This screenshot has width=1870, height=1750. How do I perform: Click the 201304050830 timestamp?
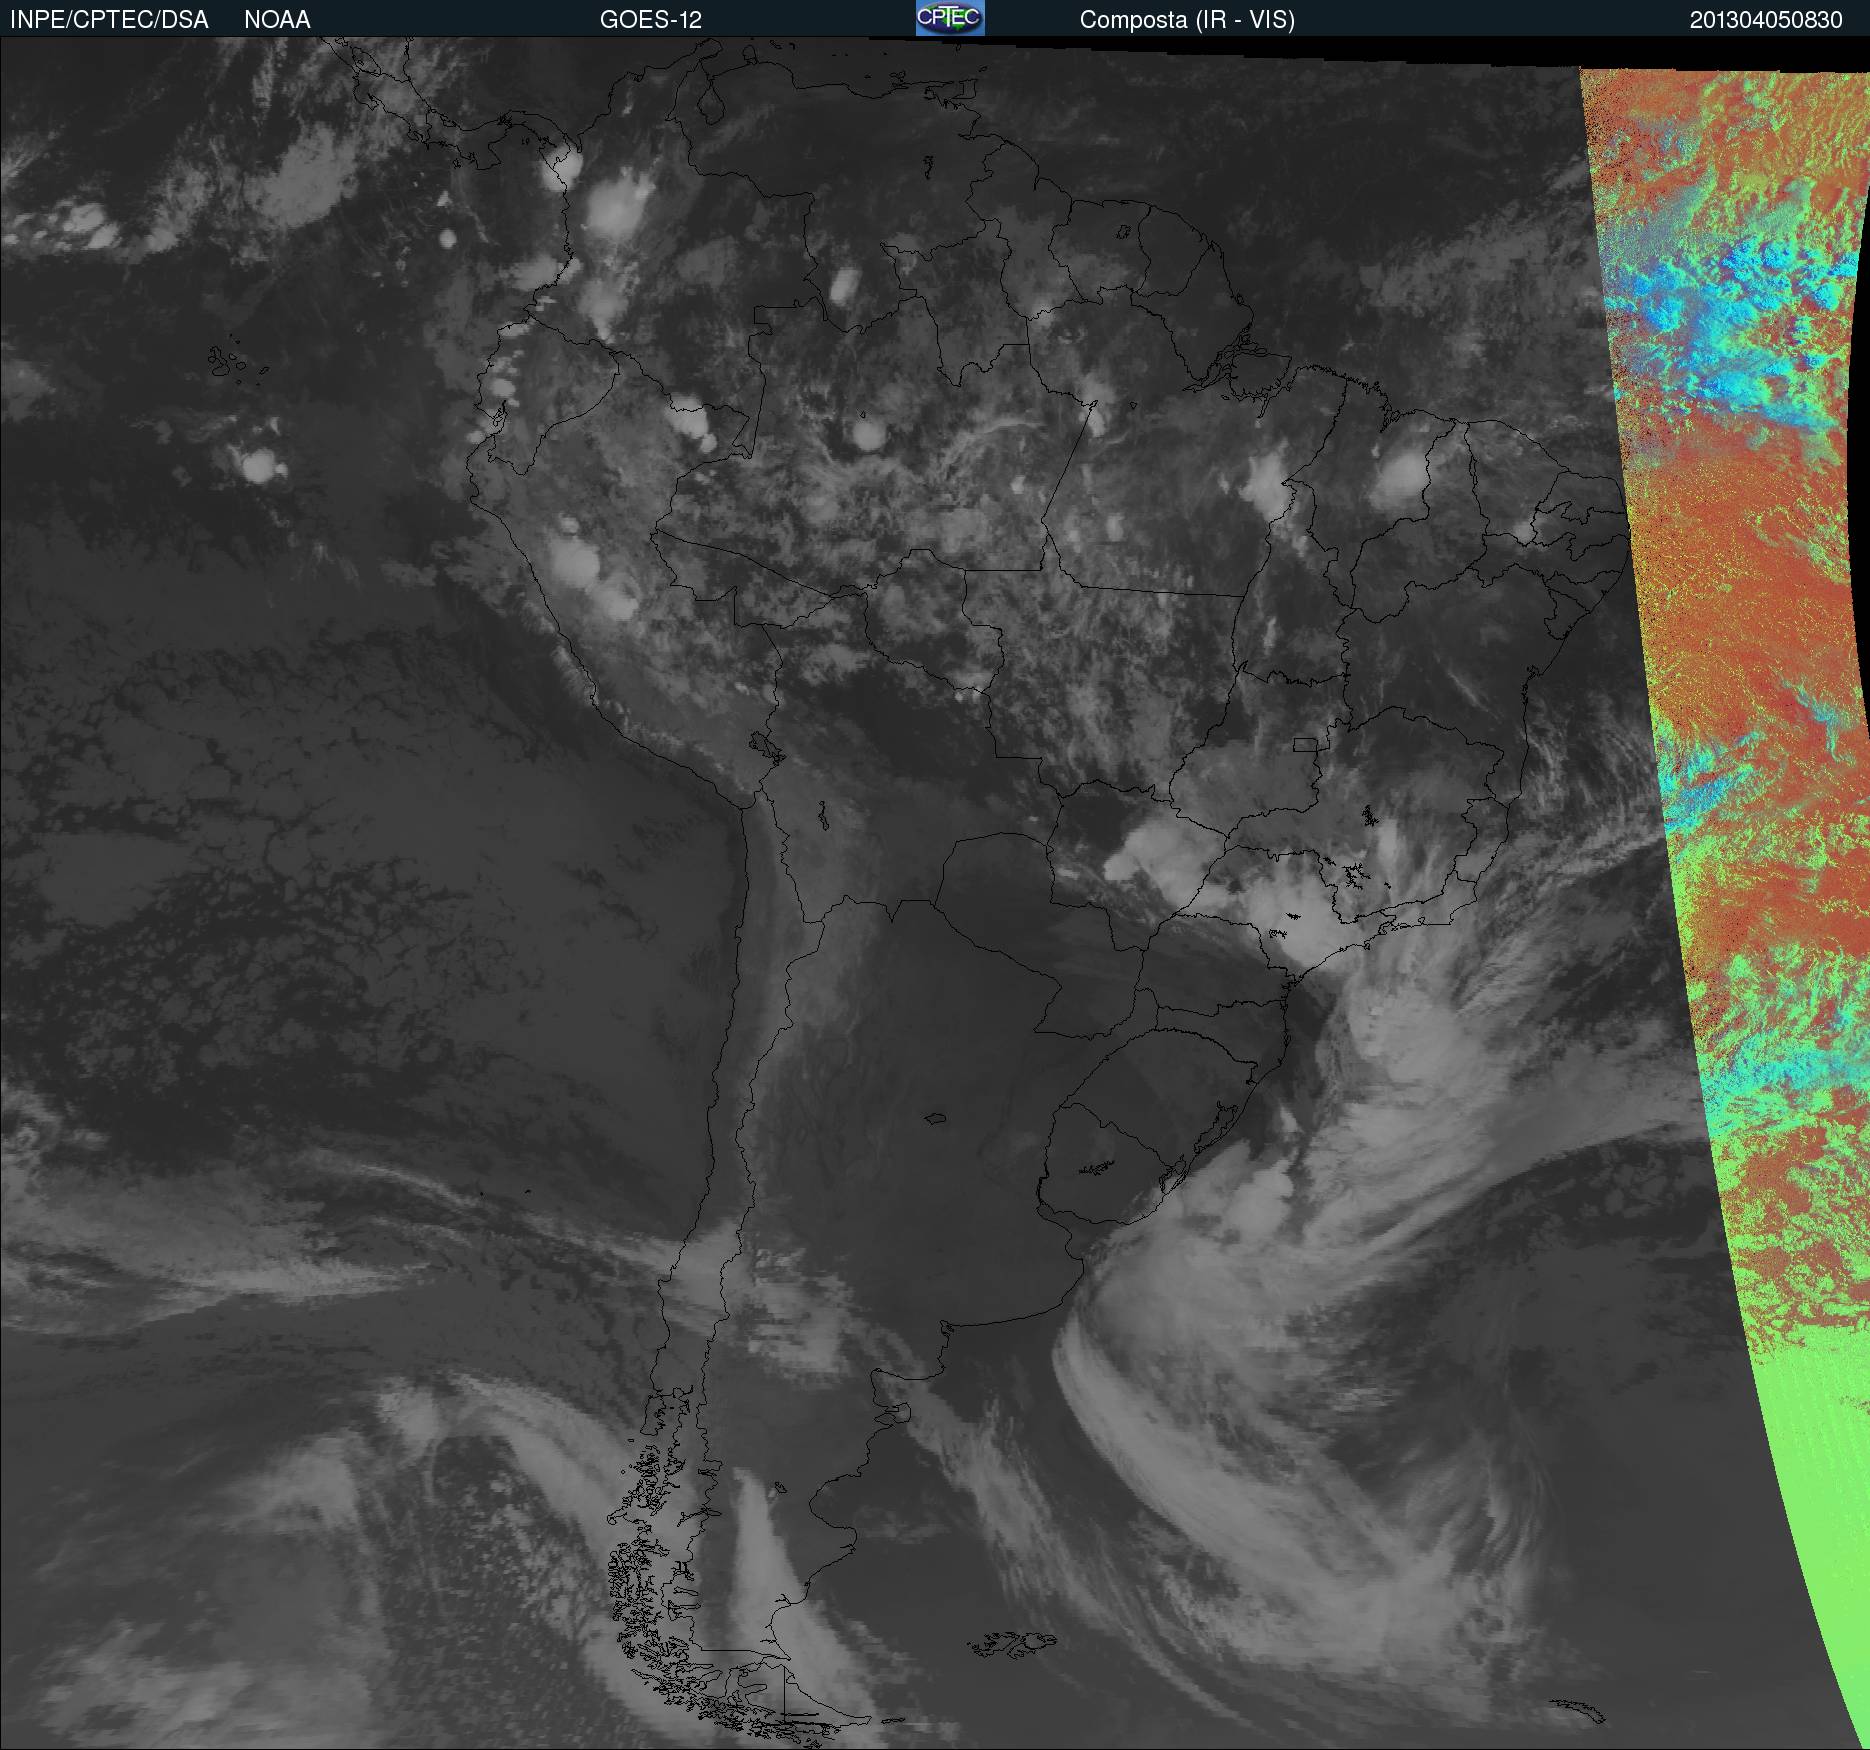pos(1766,20)
